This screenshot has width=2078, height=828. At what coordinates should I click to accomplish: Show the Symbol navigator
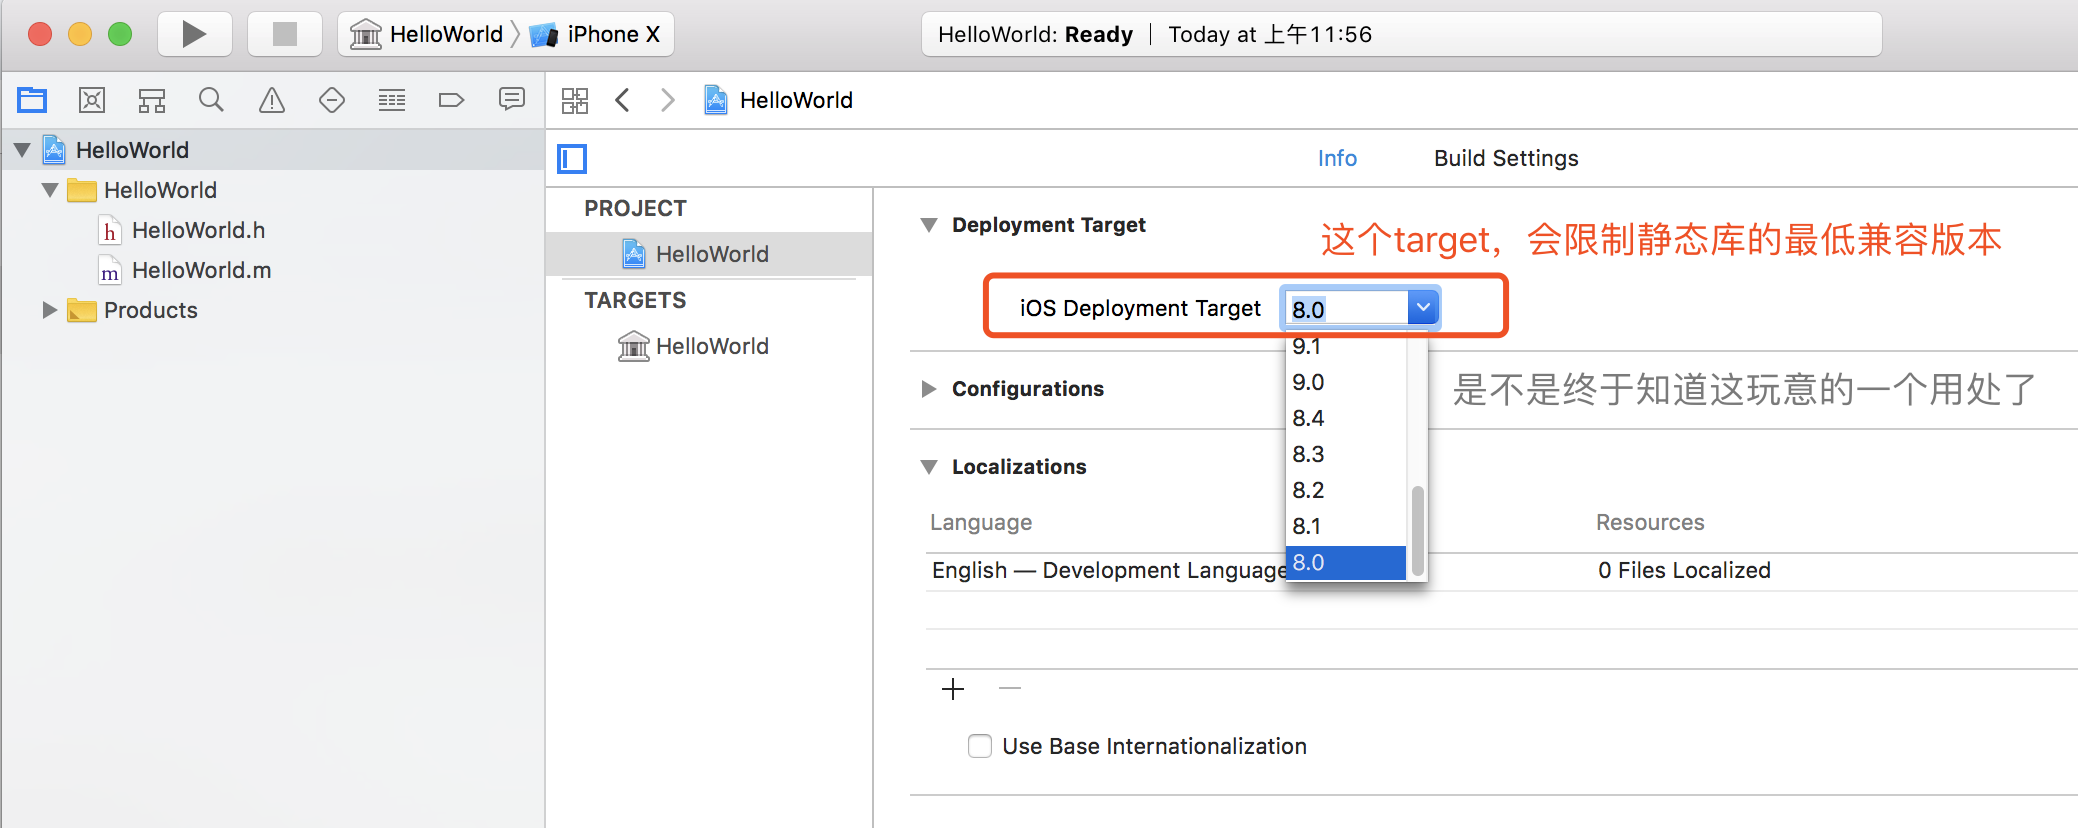pyautogui.click(x=152, y=100)
